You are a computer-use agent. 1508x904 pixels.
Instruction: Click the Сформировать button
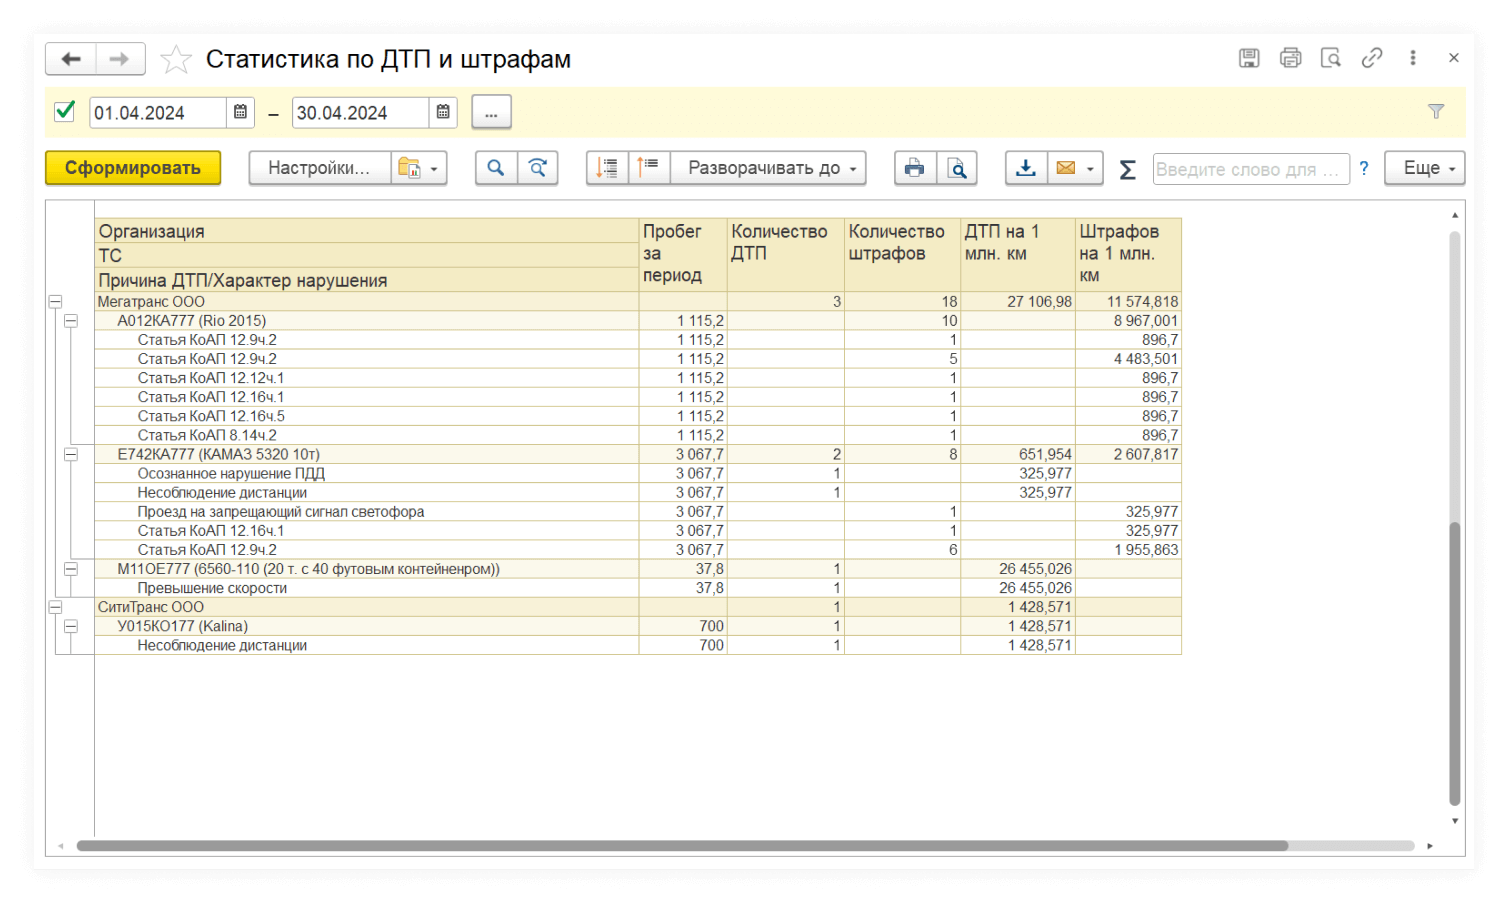coord(133,168)
